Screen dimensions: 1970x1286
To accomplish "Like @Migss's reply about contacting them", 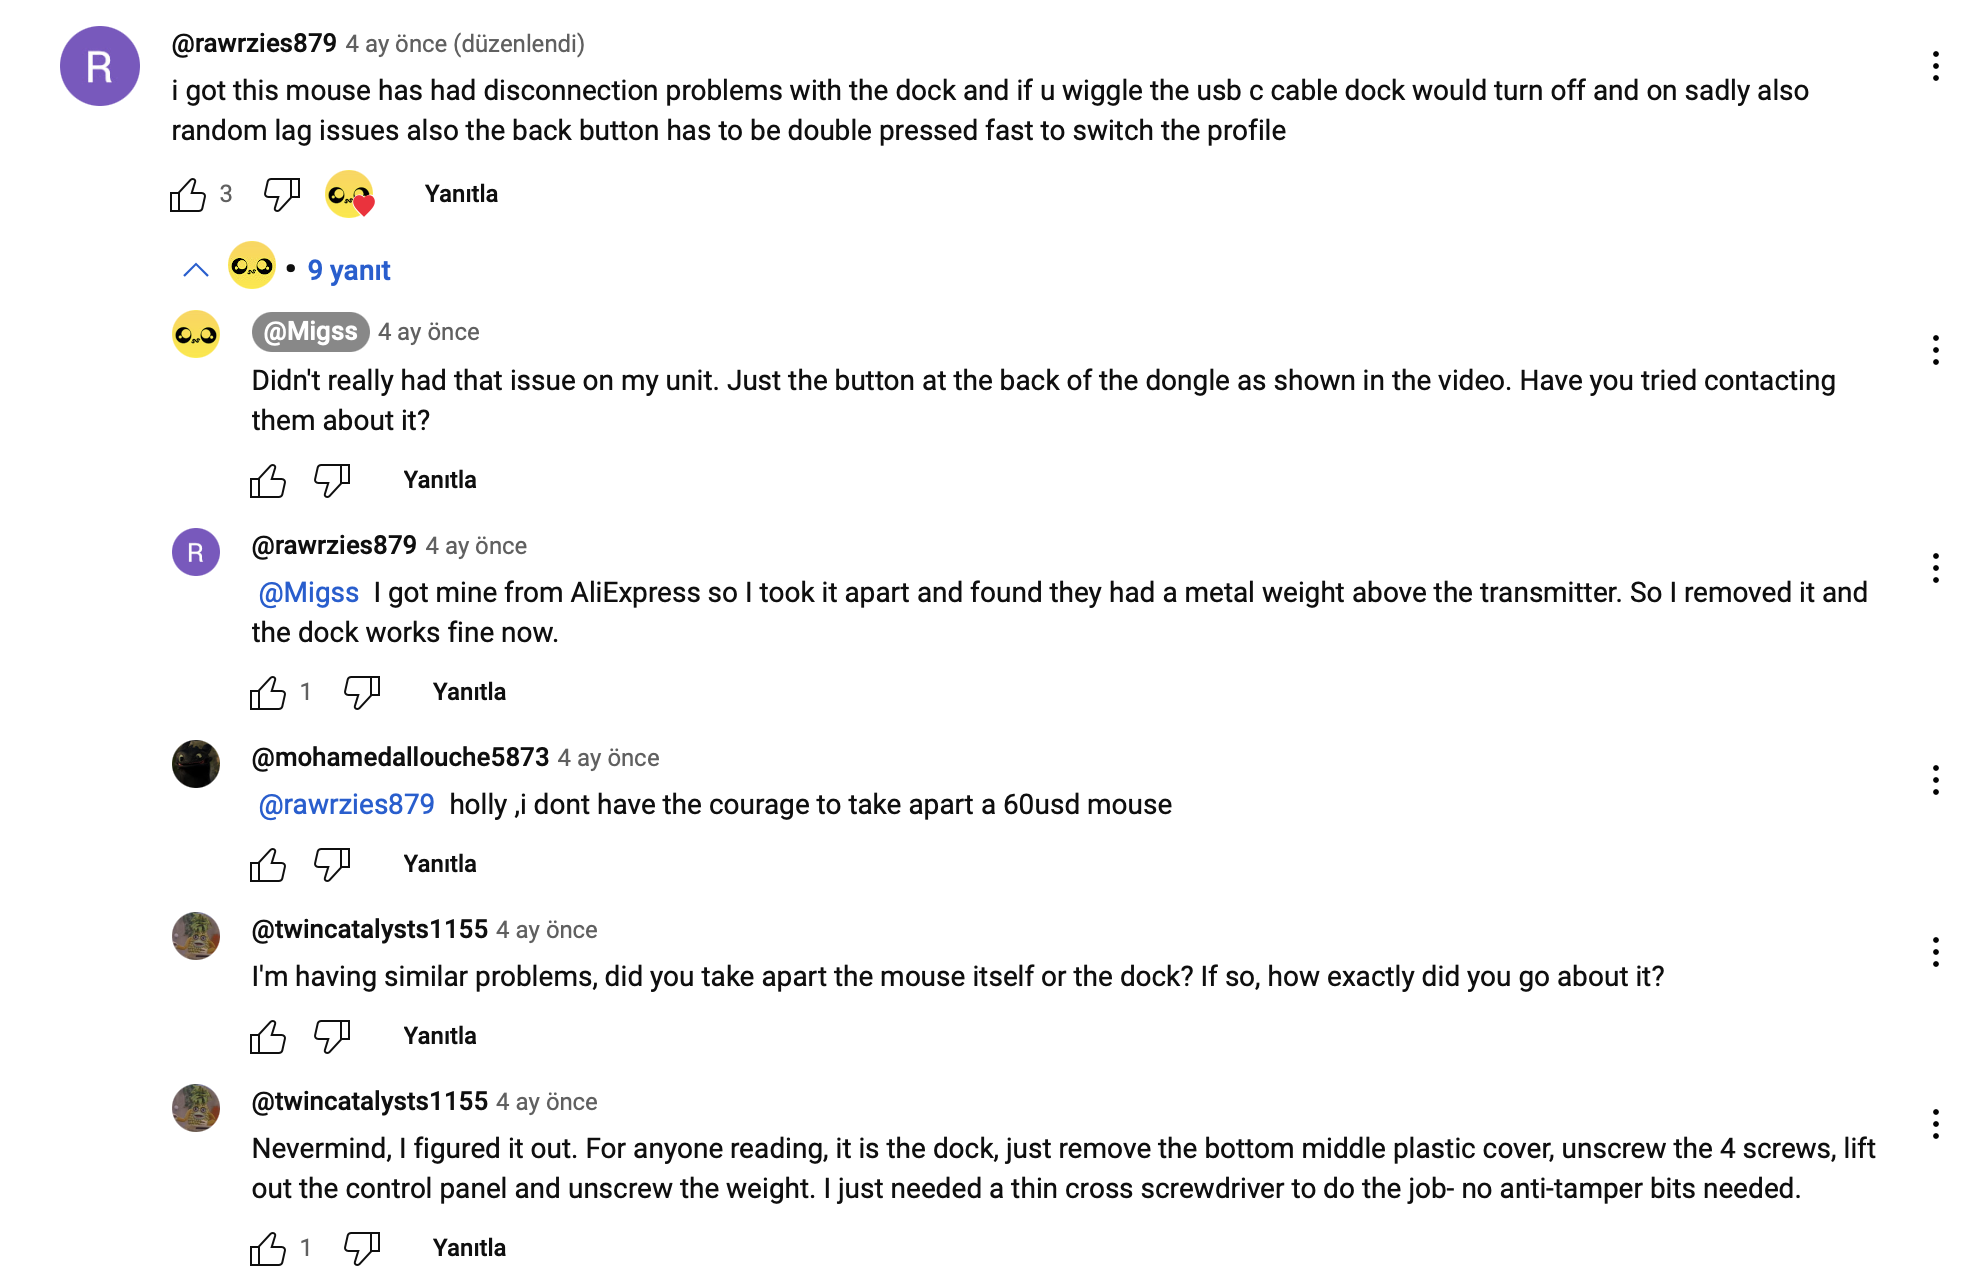I will 268,480.
